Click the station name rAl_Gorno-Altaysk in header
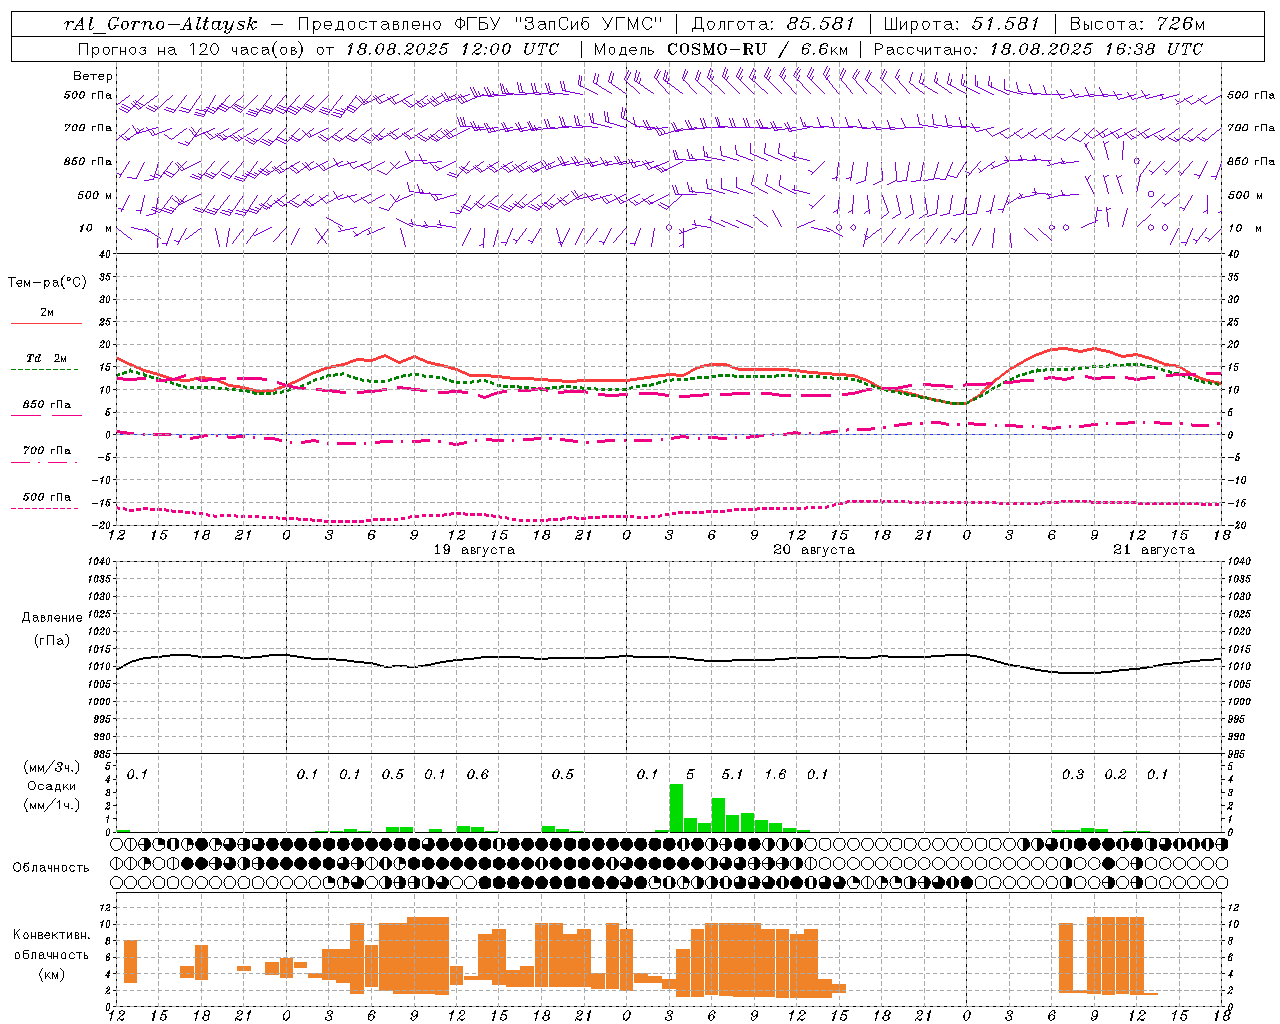This screenshot has height=1024, width=1280. (160, 24)
